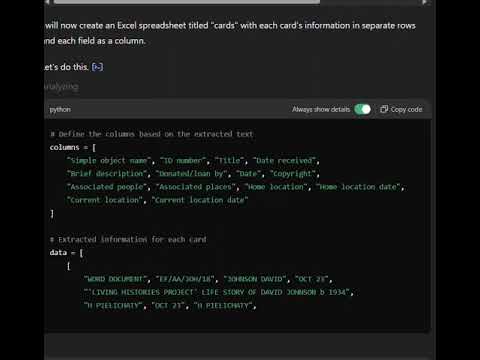The width and height of the screenshot is (480, 360).
Task: Click the "Associated people" column string
Action: coord(107,187)
